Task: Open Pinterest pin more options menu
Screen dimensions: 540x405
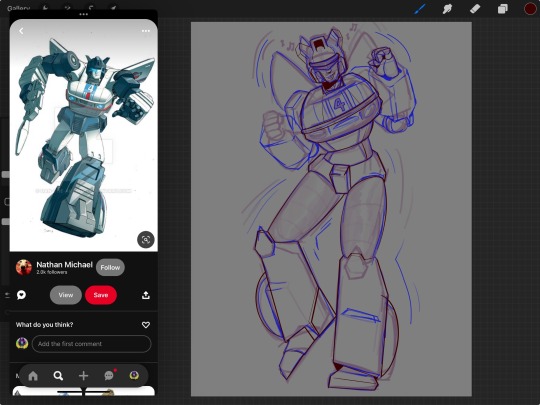Action: tap(146, 31)
